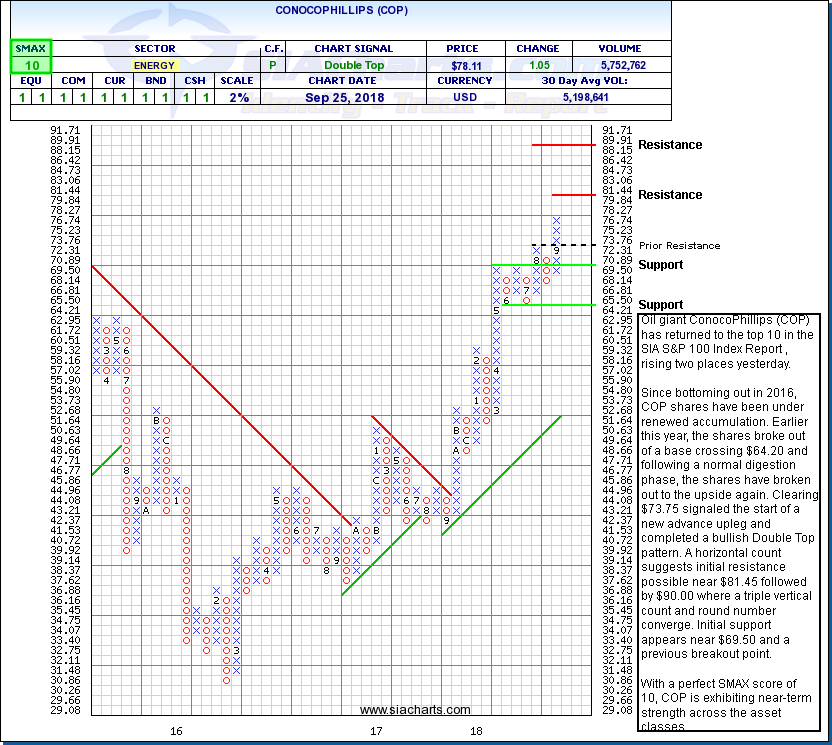832x745 pixels.
Task: Click the Resistance label near 88.15
Action: (669, 145)
